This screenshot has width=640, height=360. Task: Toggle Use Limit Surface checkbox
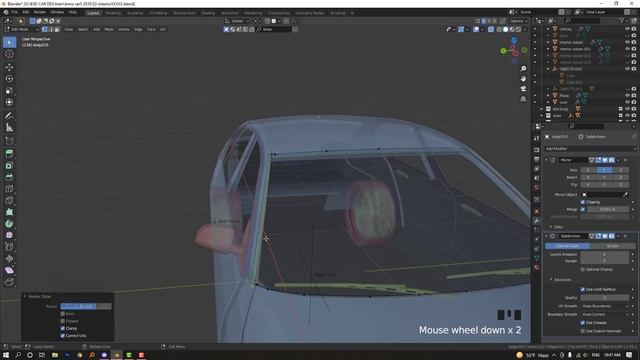582,289
